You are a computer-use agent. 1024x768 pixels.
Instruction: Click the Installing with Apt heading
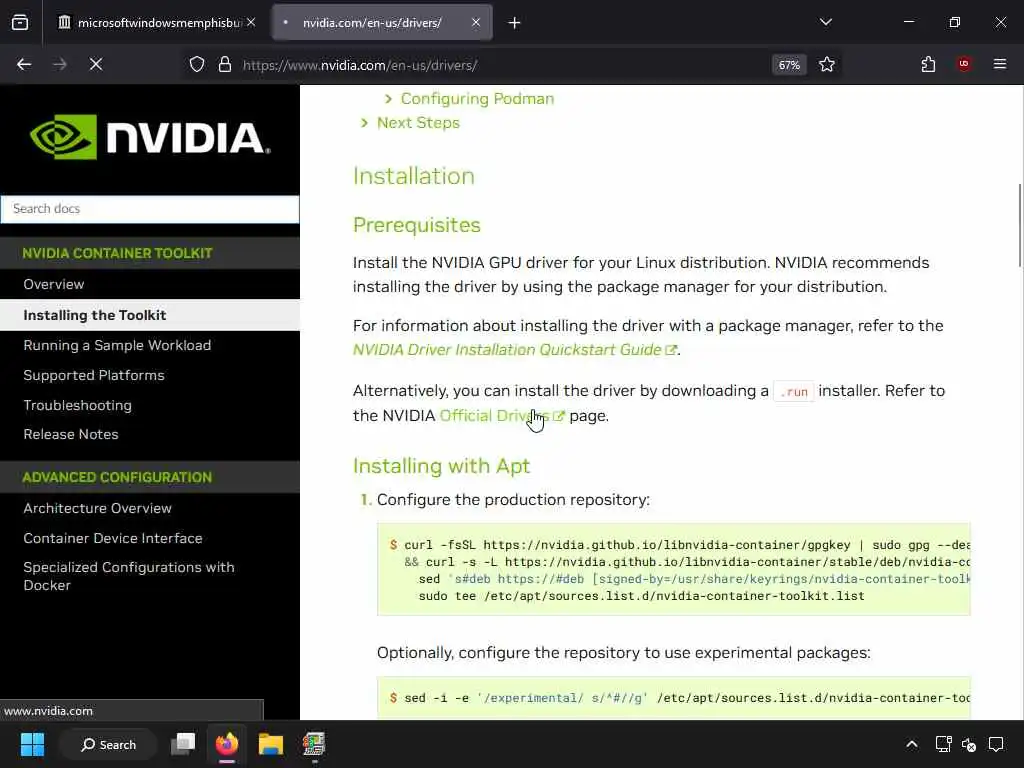coord(441,466)
